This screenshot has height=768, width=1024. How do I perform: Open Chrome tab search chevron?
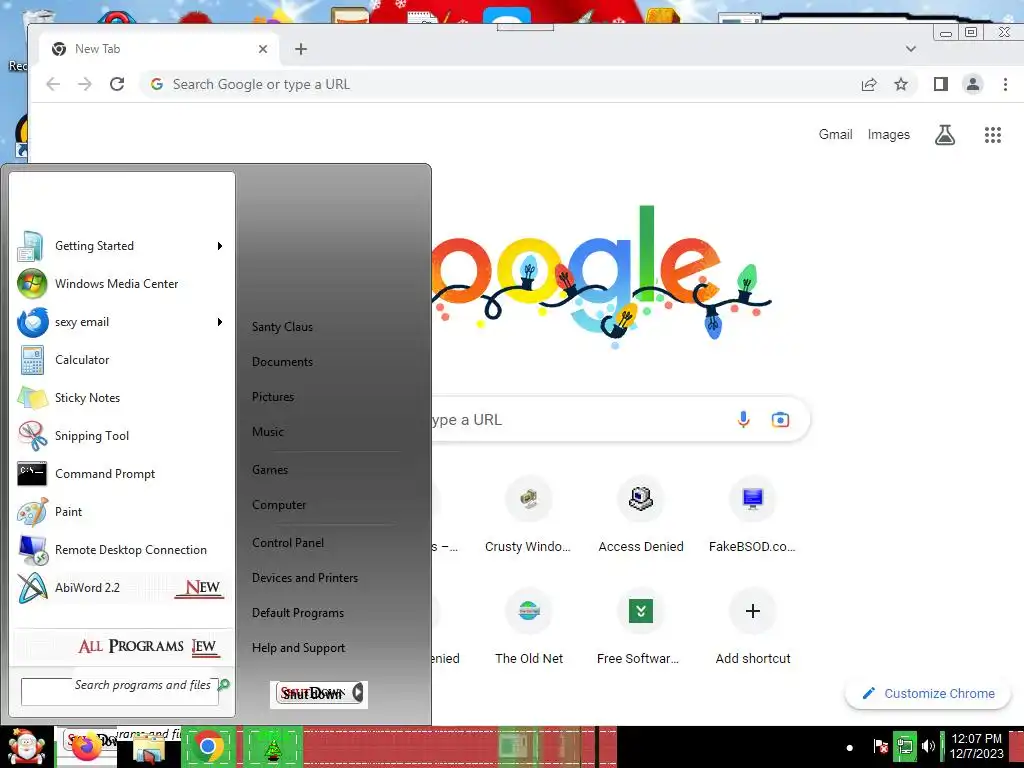910,49
